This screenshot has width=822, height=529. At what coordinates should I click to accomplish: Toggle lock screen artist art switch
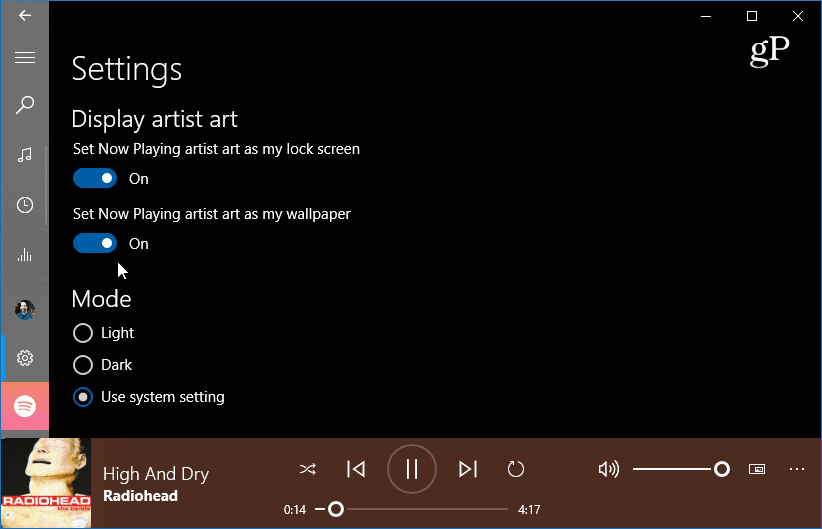95,178
